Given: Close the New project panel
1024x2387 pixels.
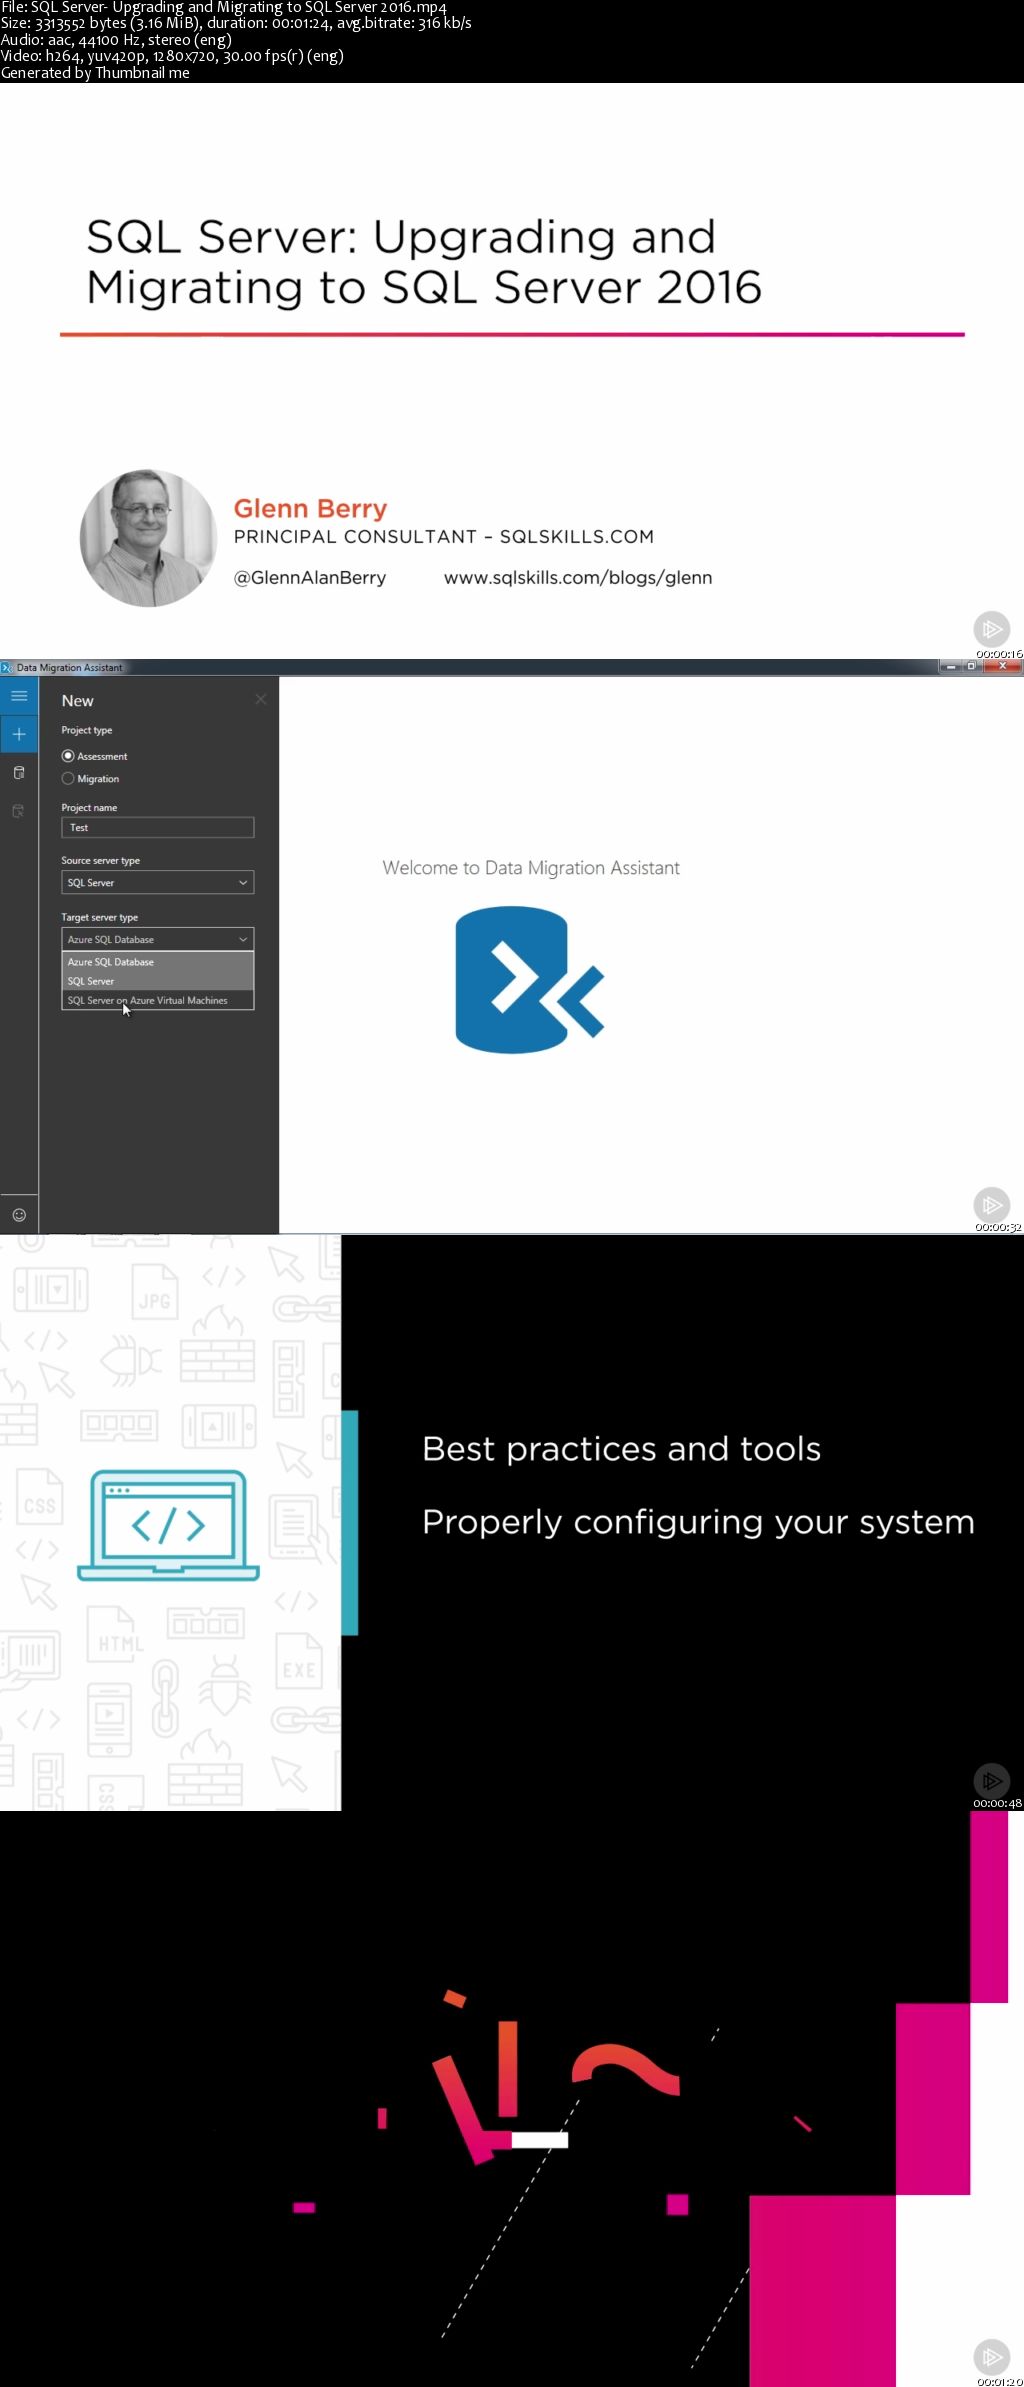Looking at the screenshot, I should click(x=261, y=699).
